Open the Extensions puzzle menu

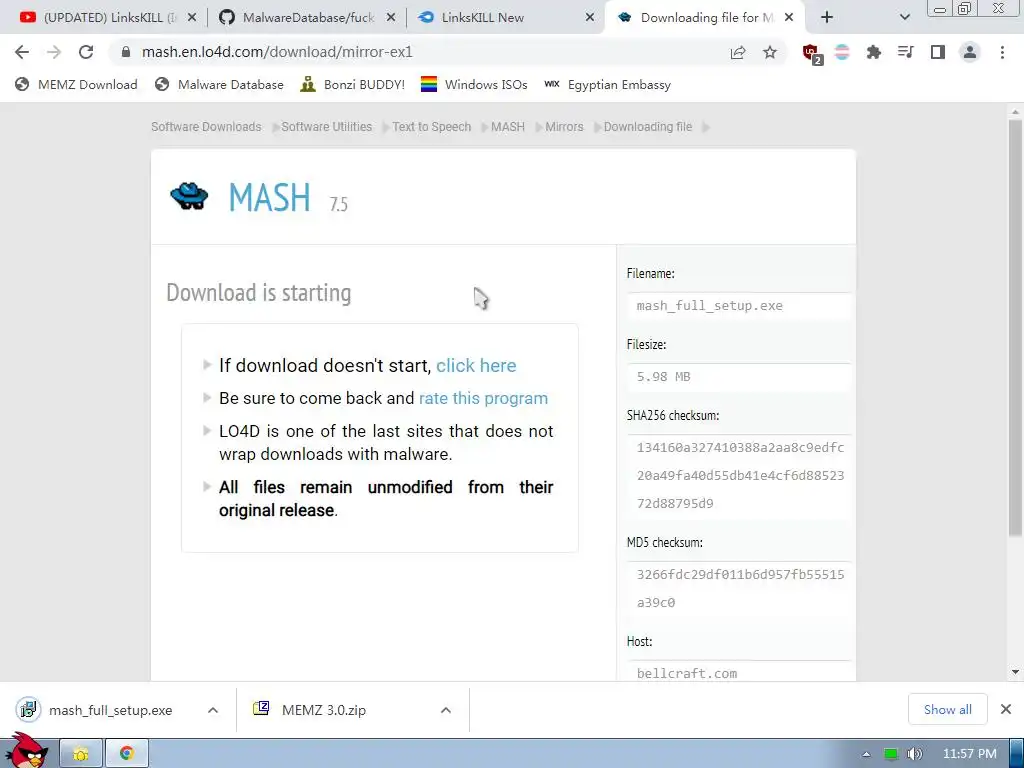873,52
